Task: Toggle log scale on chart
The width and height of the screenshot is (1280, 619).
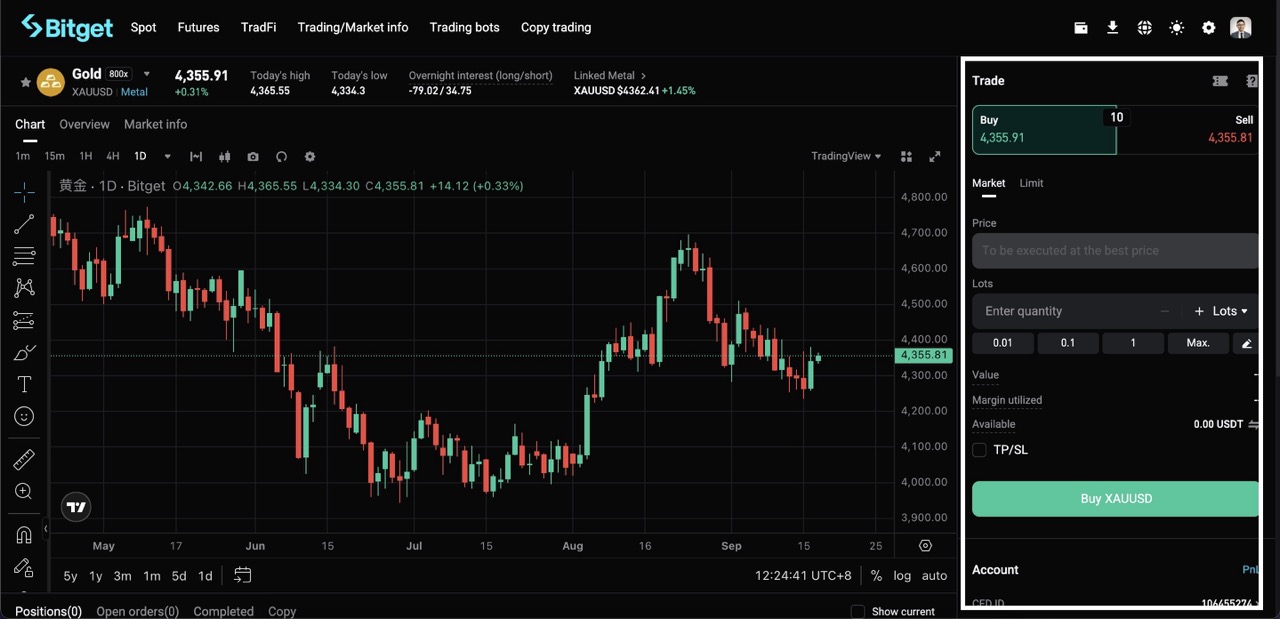Action: click(902, 575)
